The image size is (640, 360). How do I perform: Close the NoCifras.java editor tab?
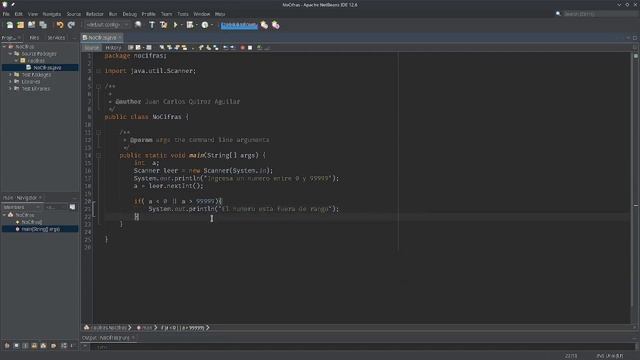pos(120,38)
